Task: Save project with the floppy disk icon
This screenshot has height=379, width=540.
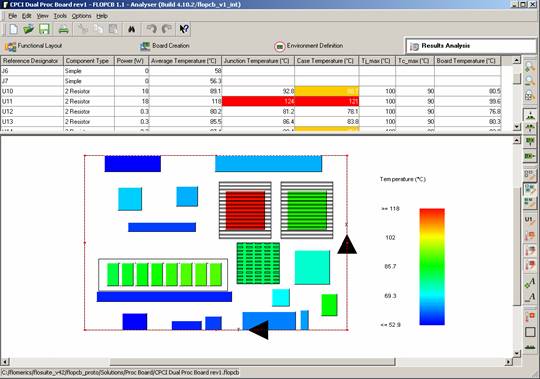Action: coord(44,29)
